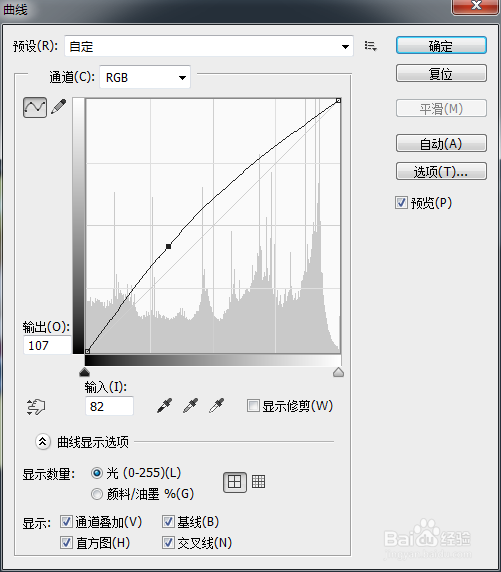Activate the on-image adjustment hand tool
This screenshot has height=572, width=501.
click(x=36, y=406)
